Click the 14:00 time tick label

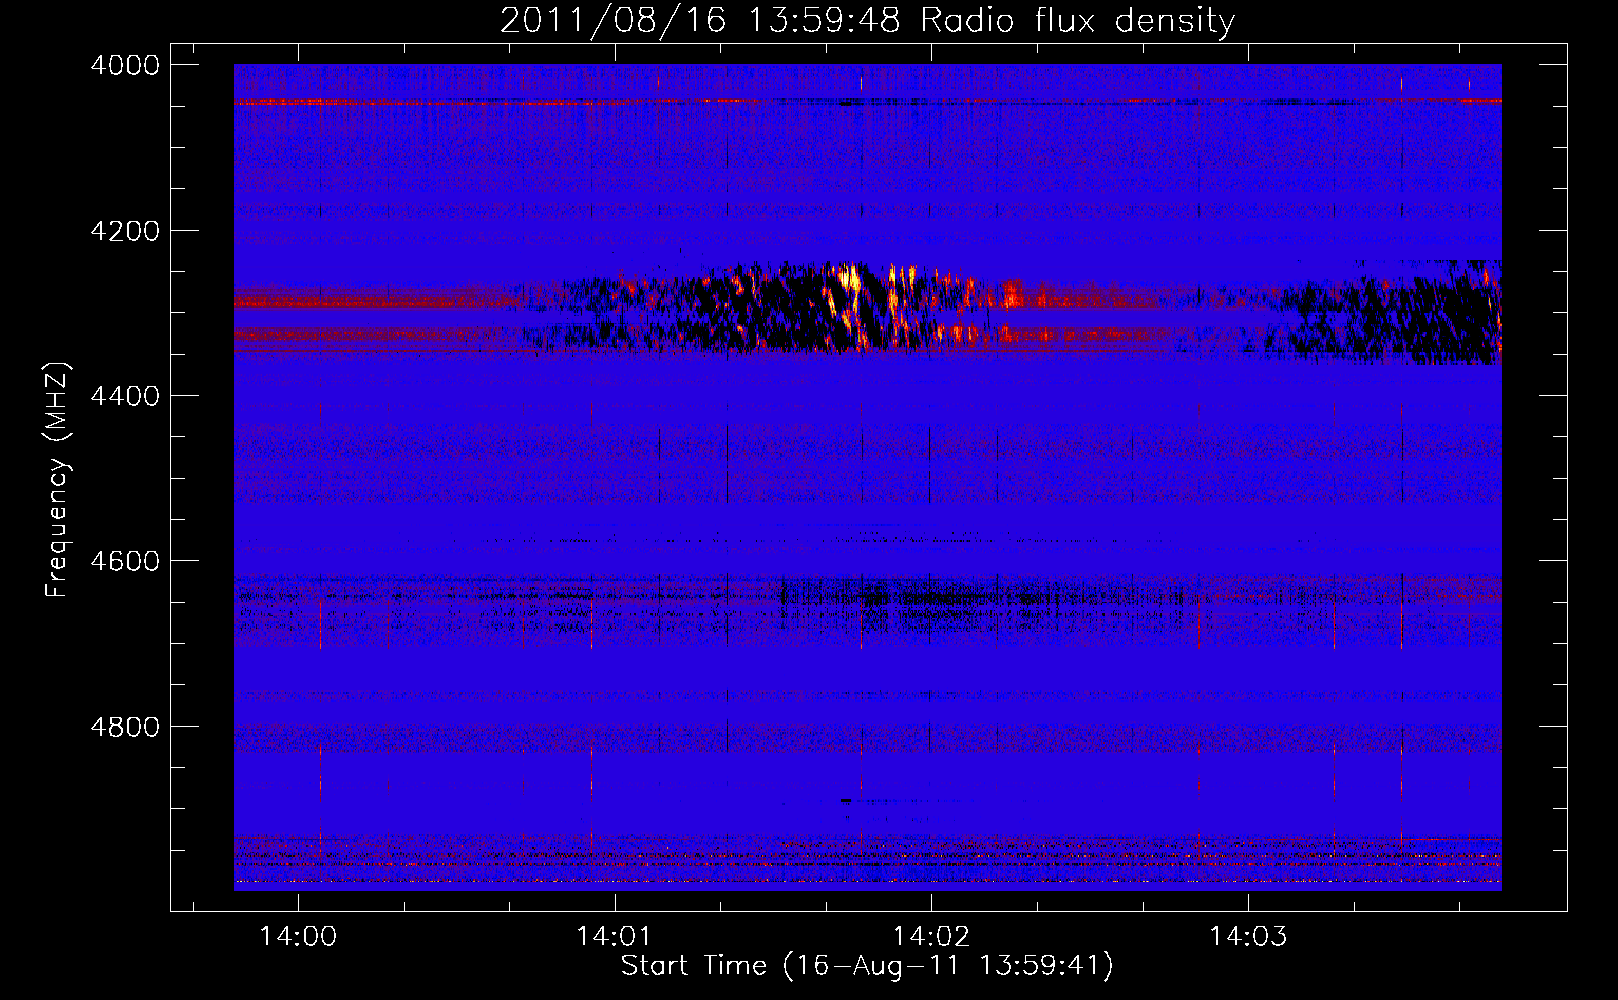(298, 937)
